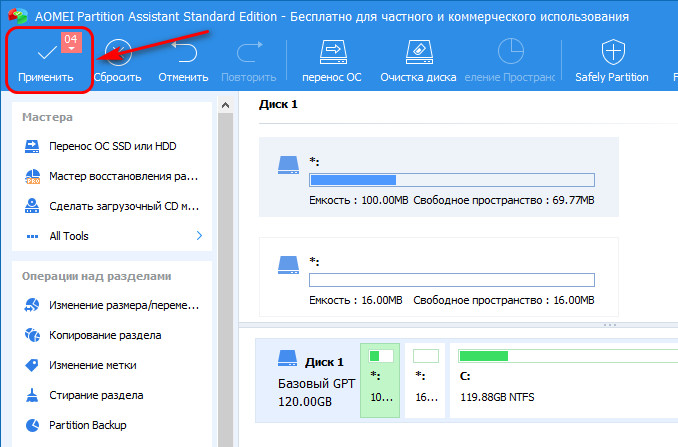The width and height of the screenshot is (678, 447).
Task: Click the wipe partition broom icon
Action: point(32,395)
